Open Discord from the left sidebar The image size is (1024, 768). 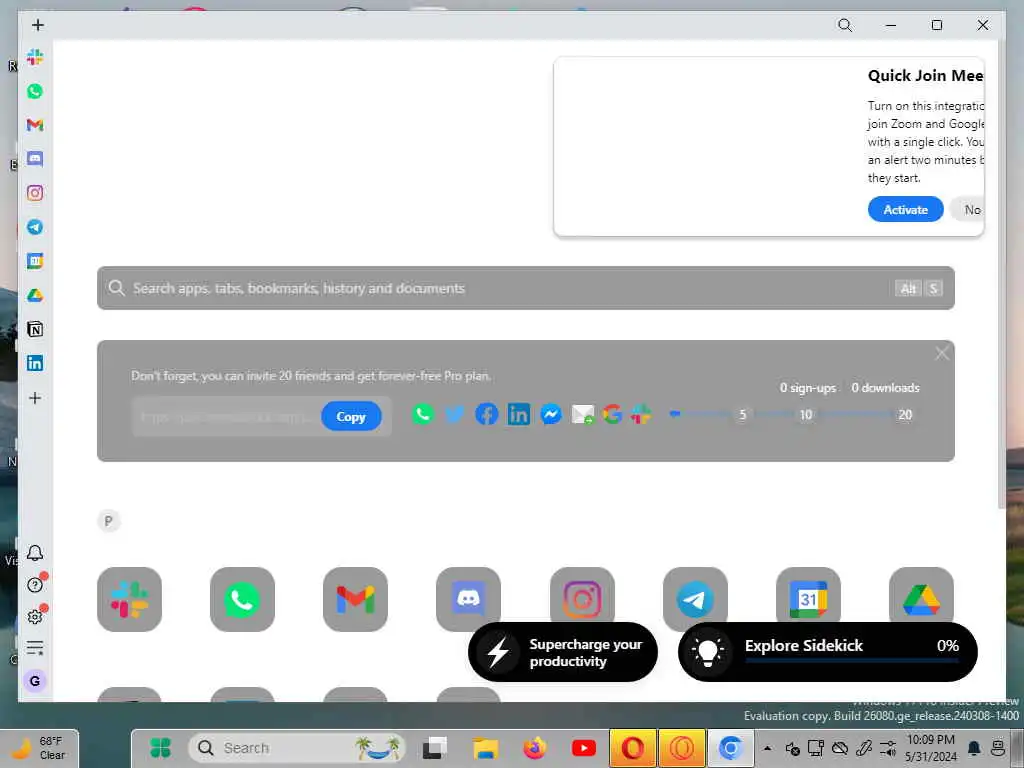point(35,159)
